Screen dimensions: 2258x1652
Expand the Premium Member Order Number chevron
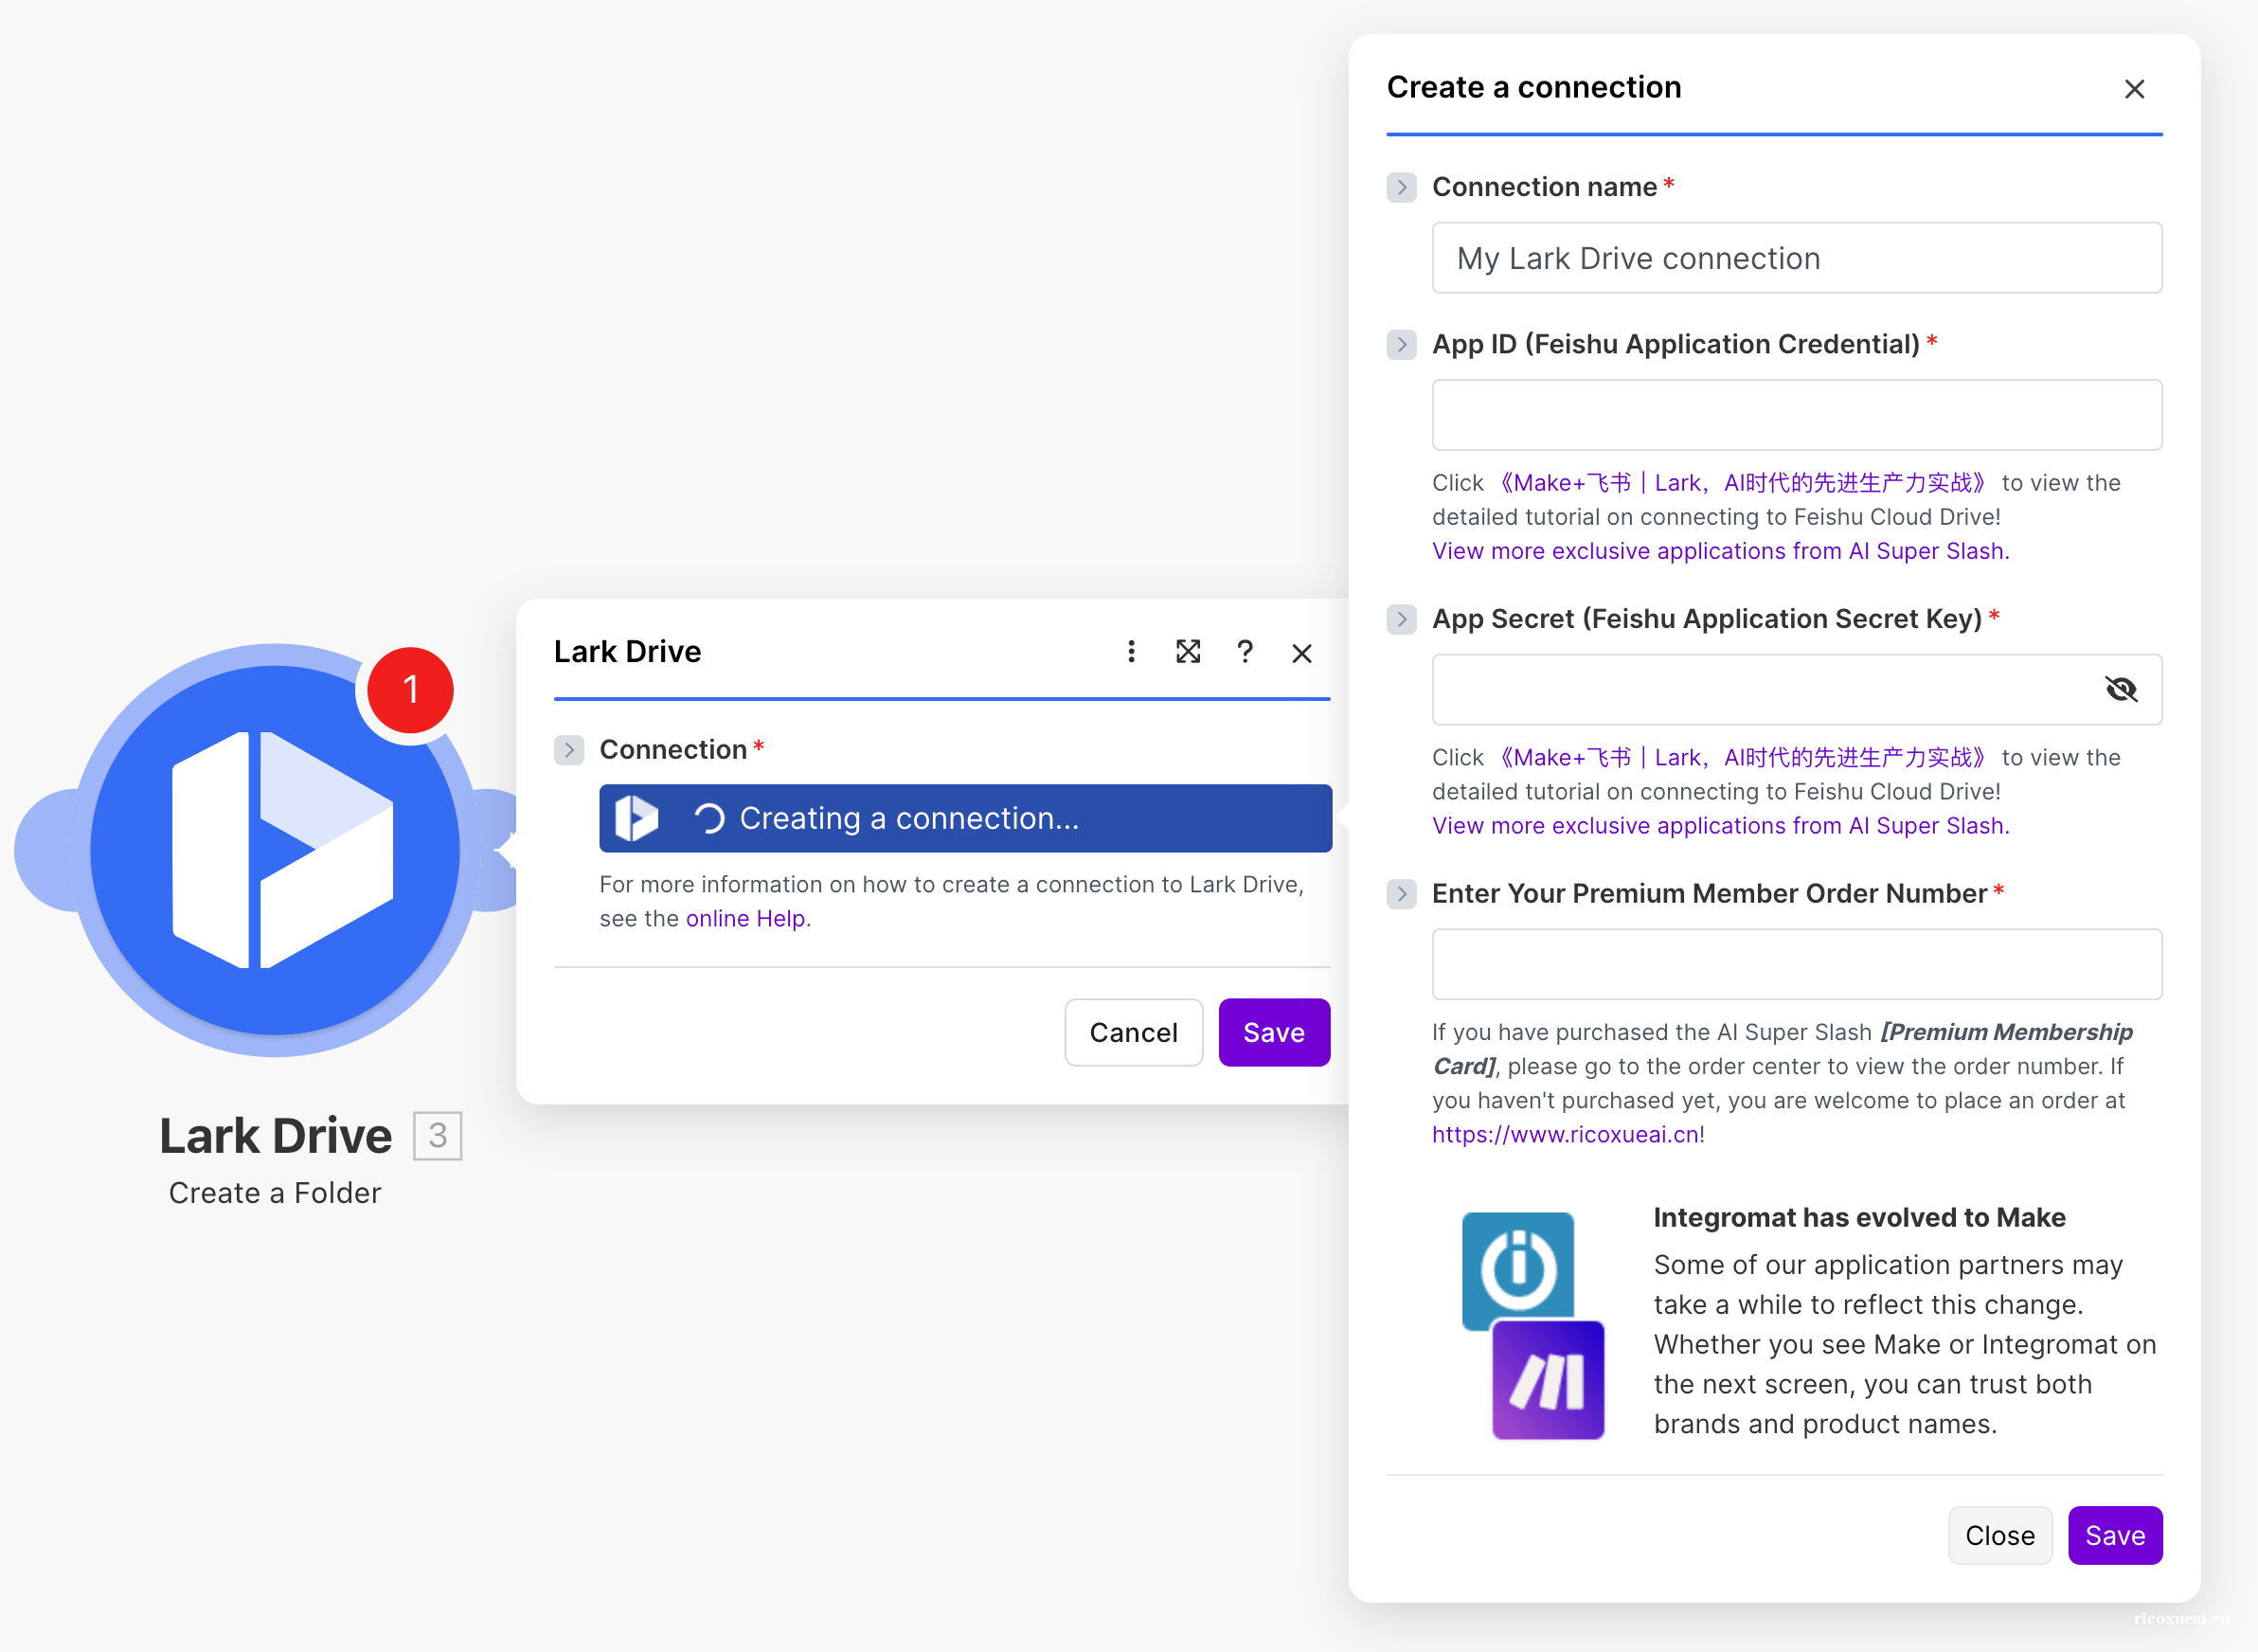point(1401,893)
